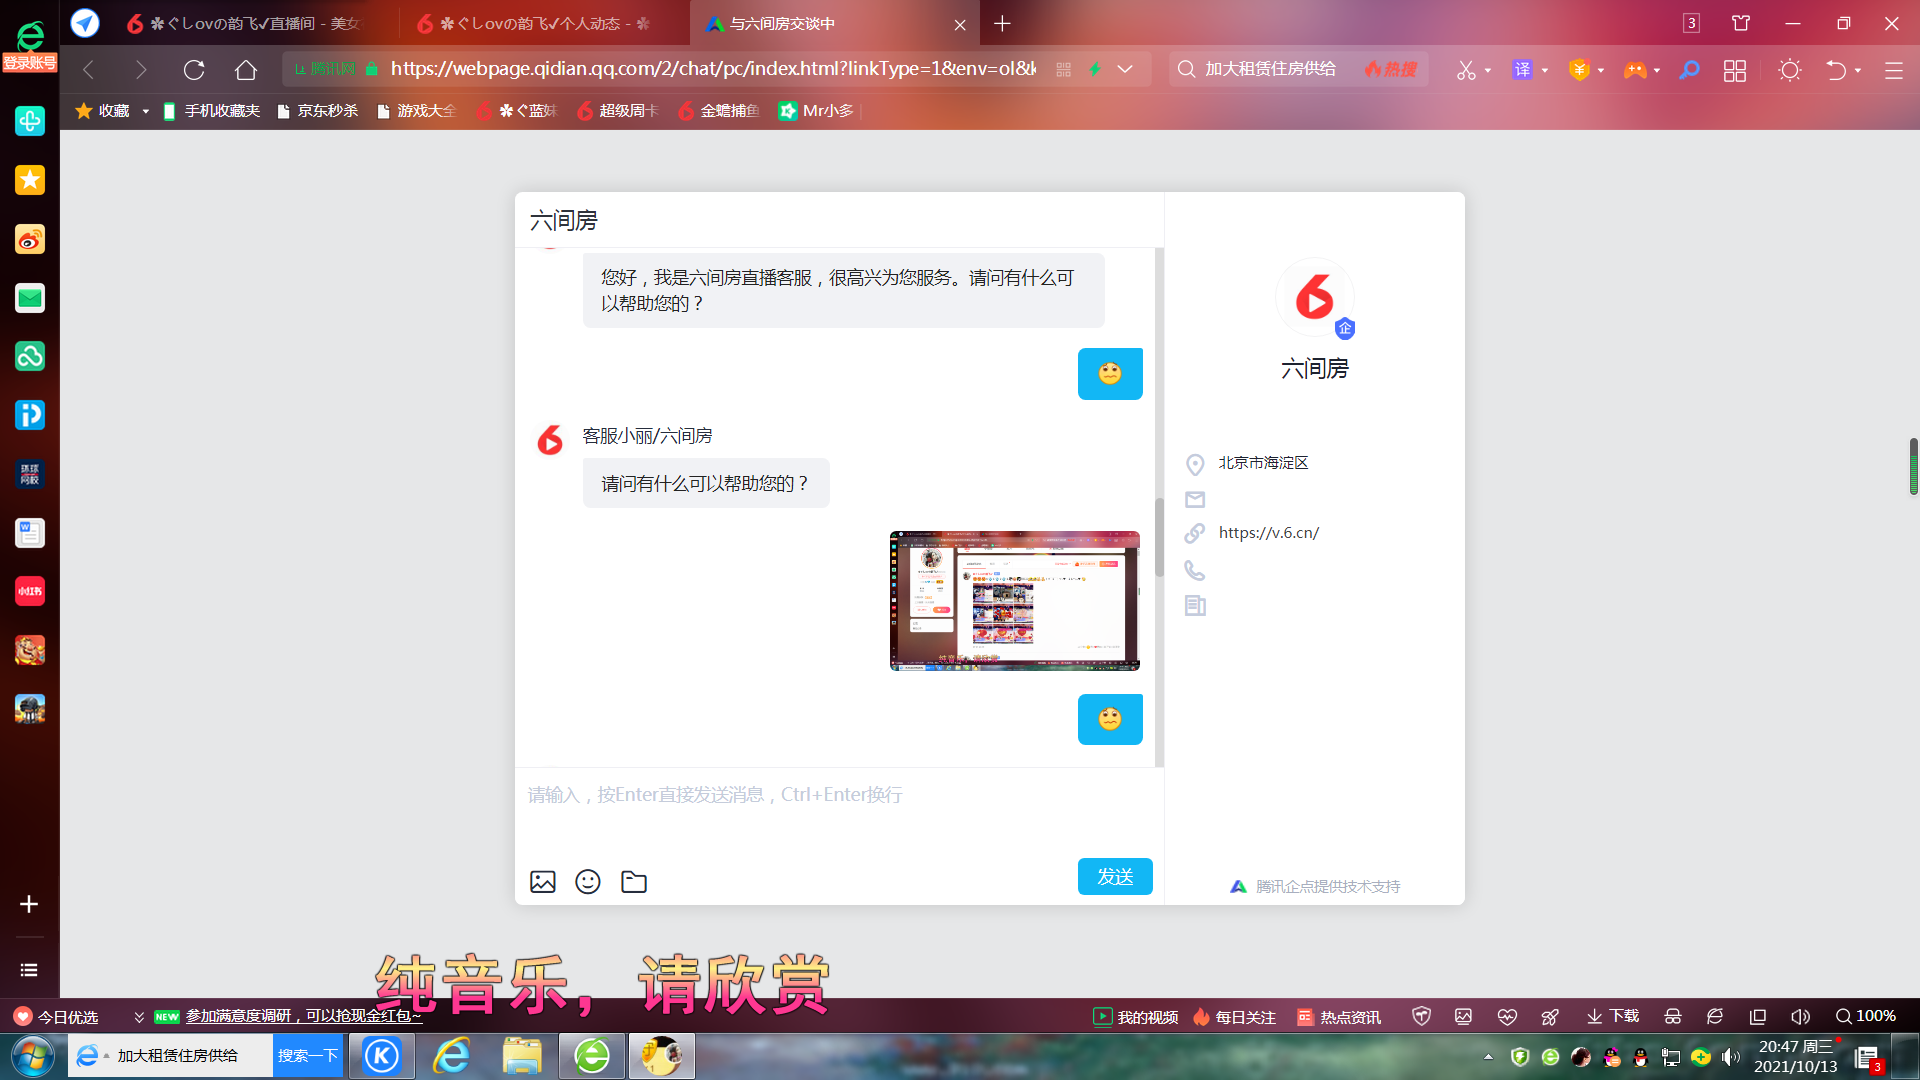Click 今日优选 in the status bar

56,1017
